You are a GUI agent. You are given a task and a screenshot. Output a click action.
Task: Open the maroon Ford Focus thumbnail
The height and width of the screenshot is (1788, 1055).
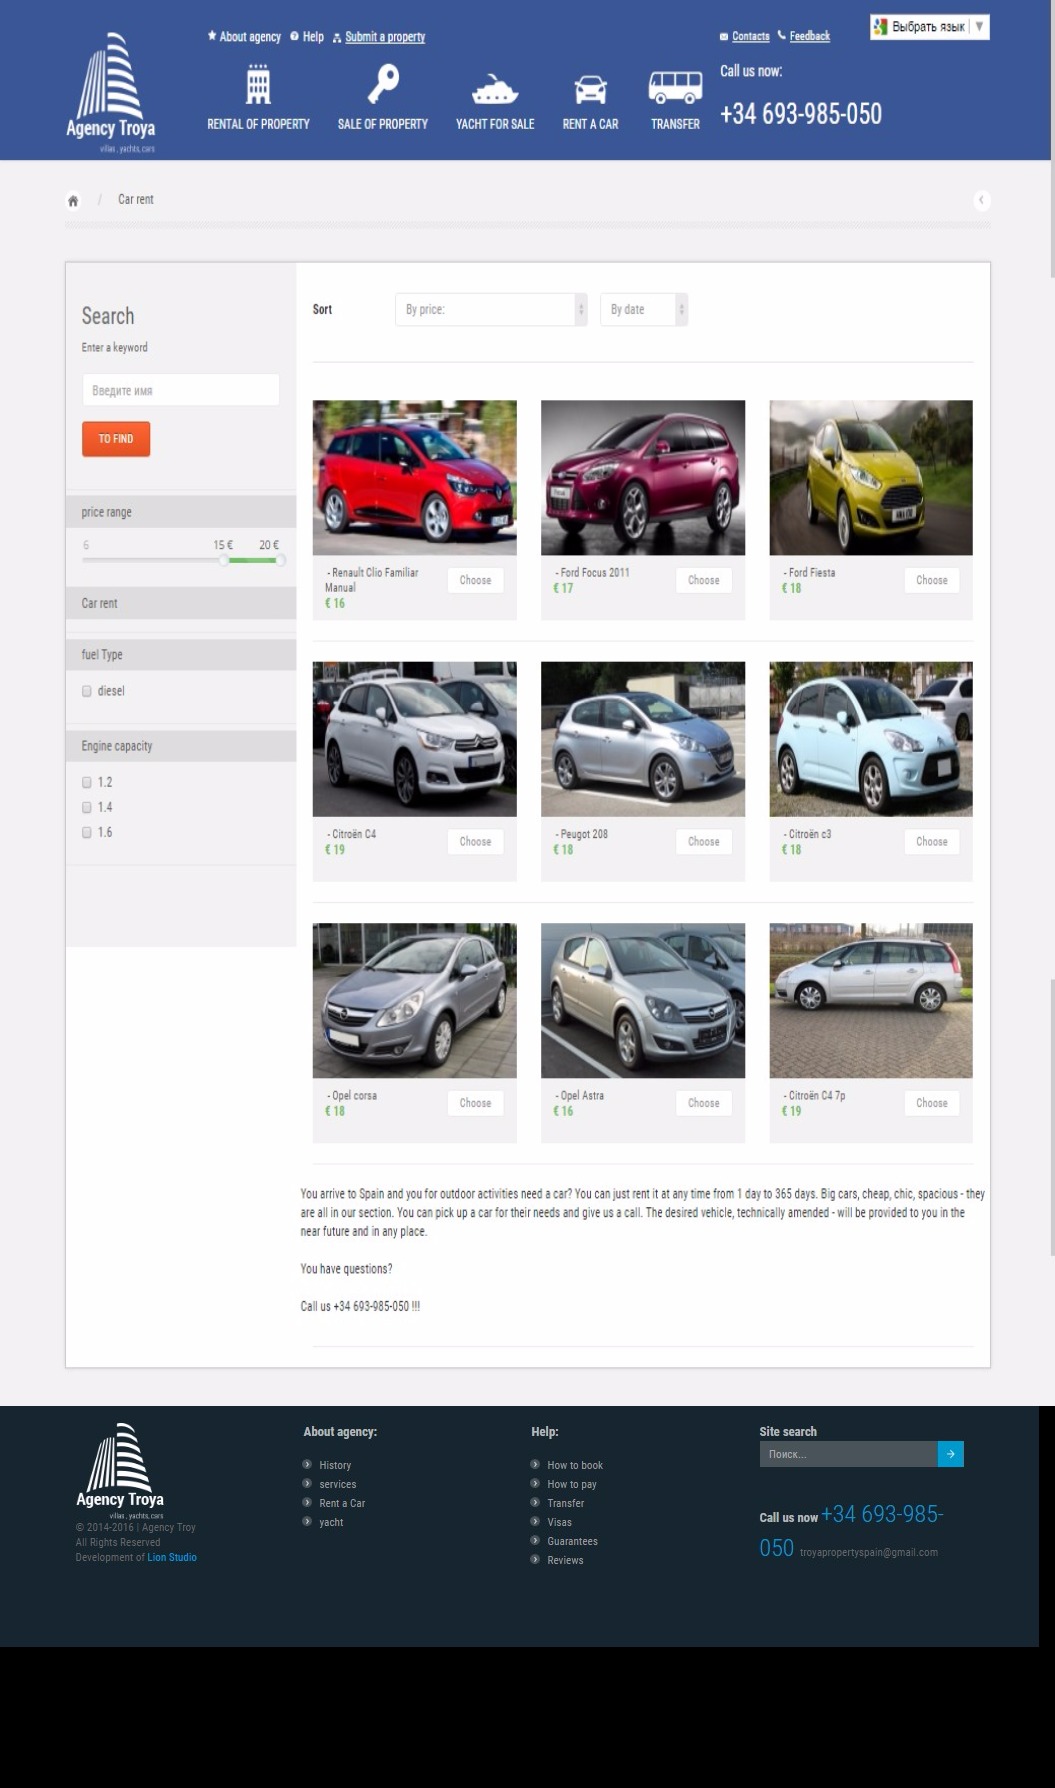click(643, 477)
